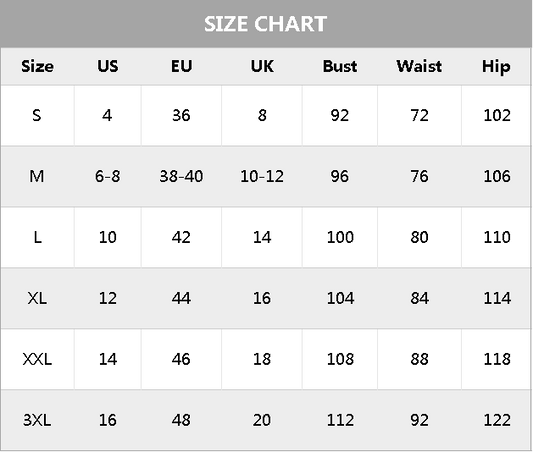
Task: Select the Hip column header
Action: [496, 67]
